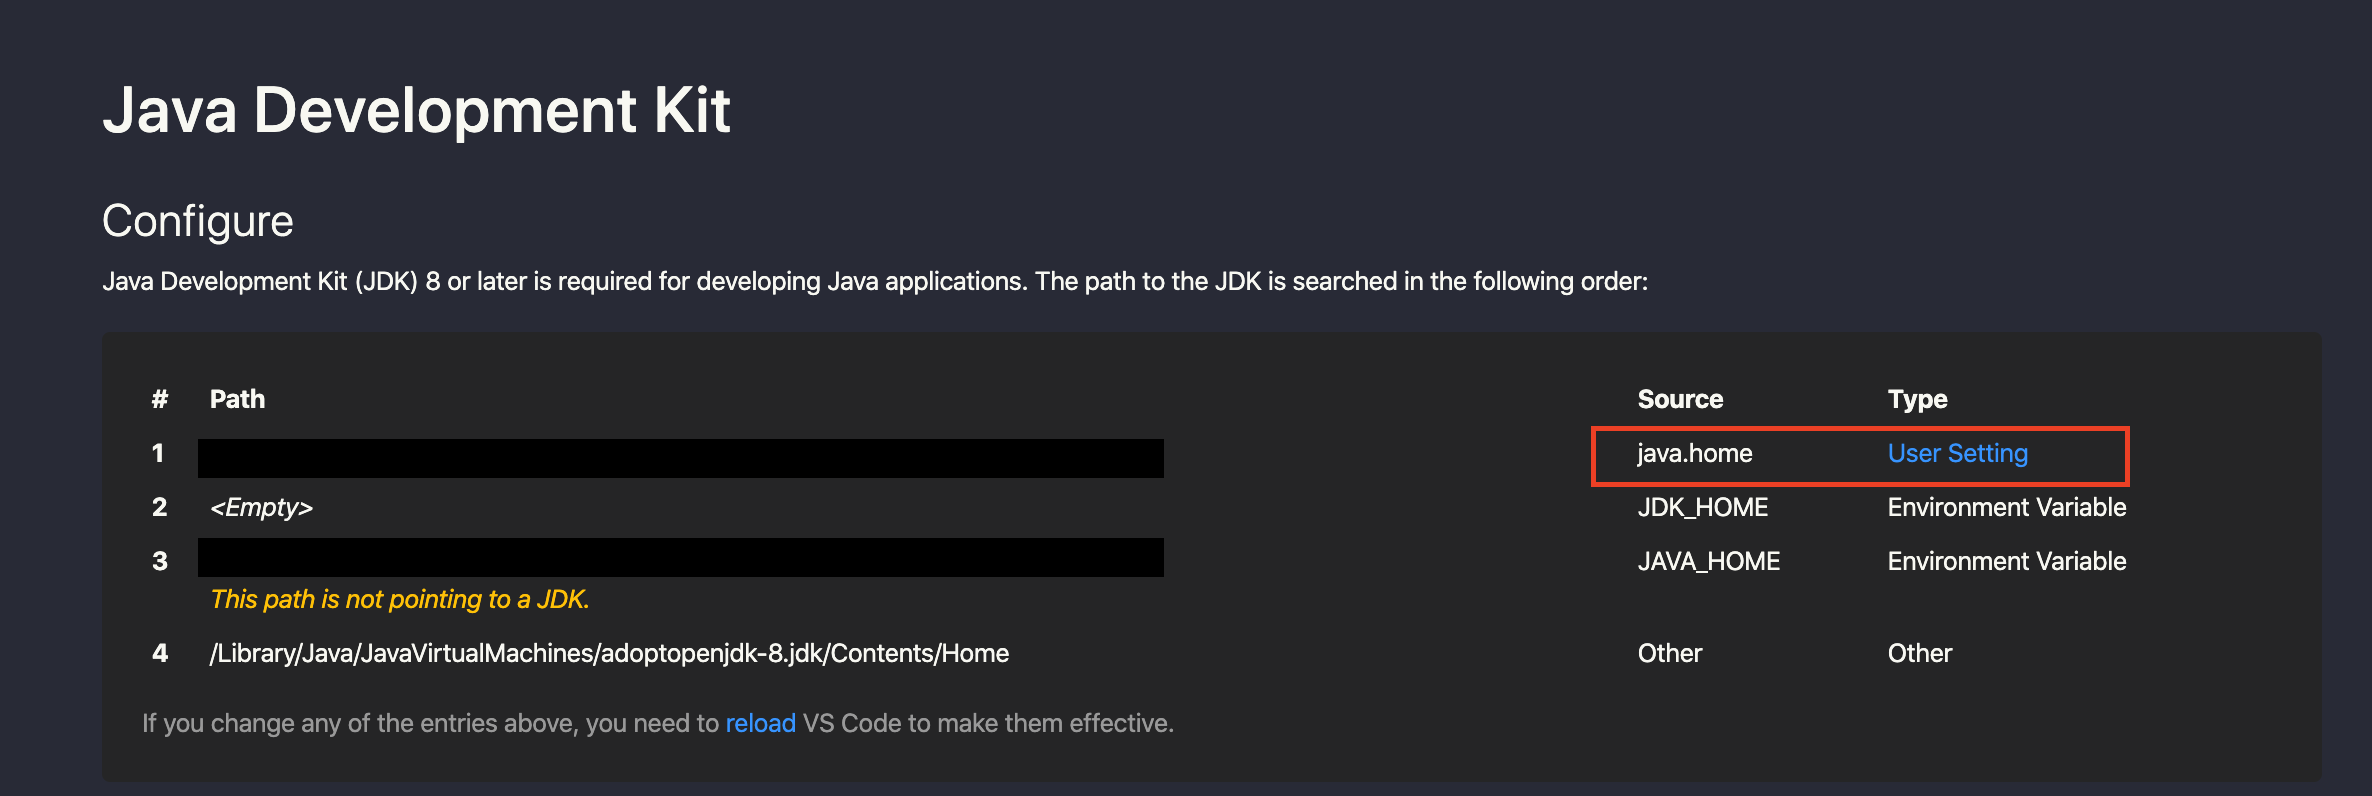Image resolution: width=2372 pixels, height=796 pixels.
Task: Click the # column header
Action: [x=159, y=399]
